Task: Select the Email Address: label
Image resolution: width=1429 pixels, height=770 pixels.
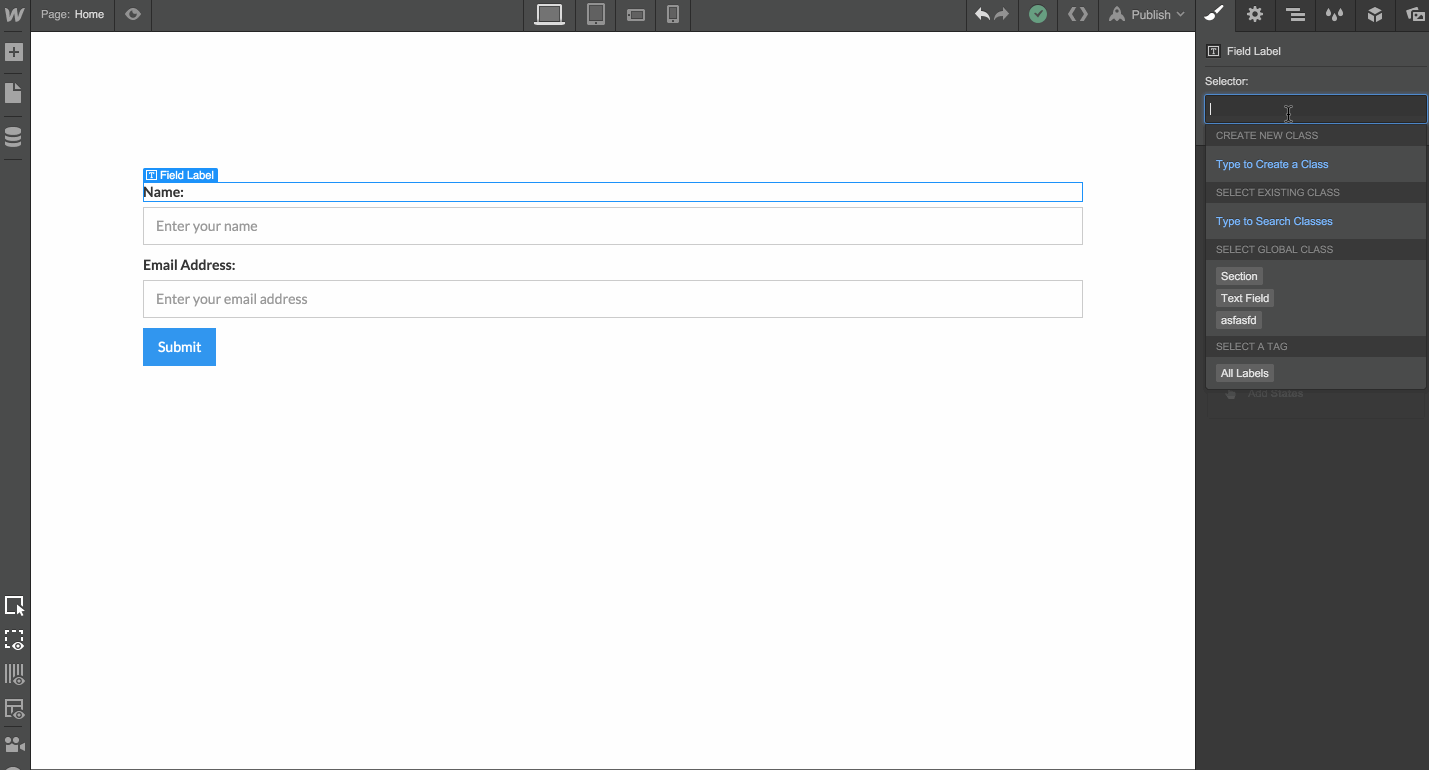Action: 189,265
